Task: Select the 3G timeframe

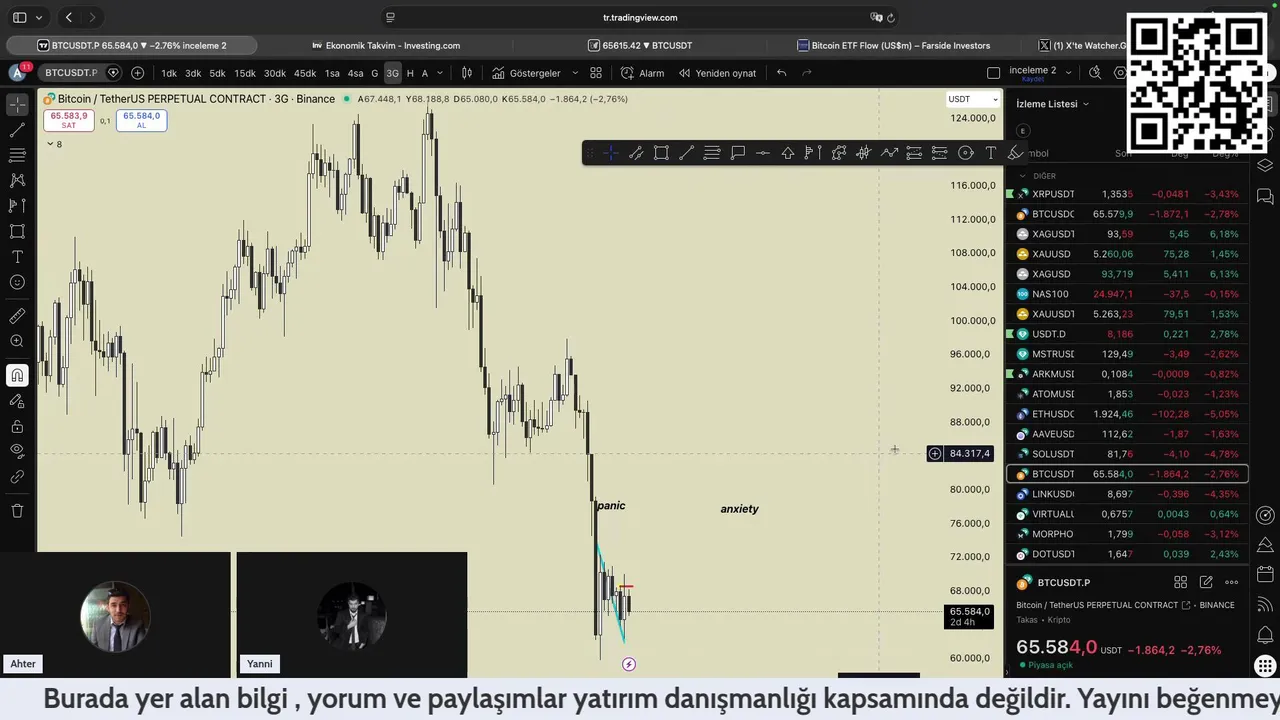Action: 392,73
